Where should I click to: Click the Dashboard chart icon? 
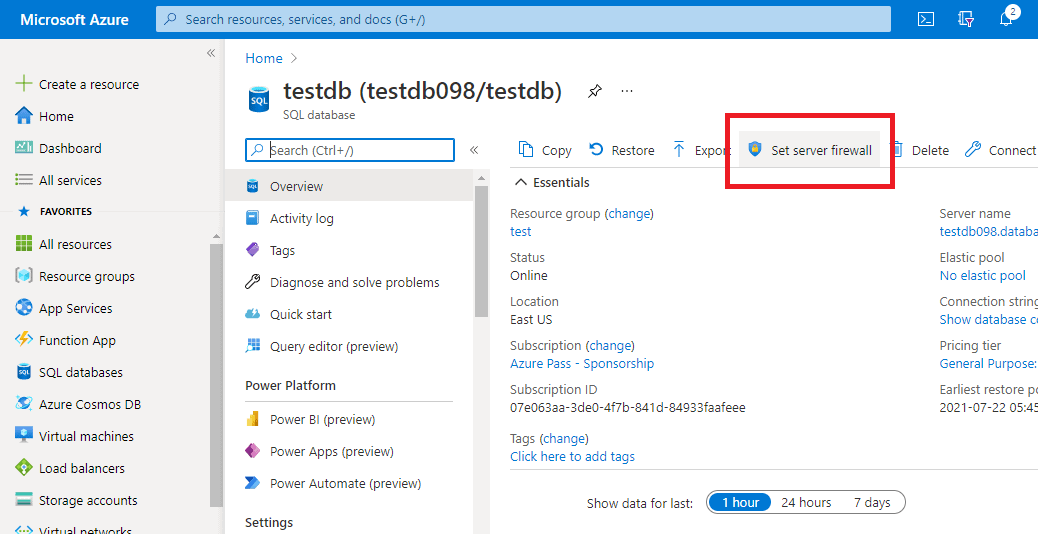(24, 148)
